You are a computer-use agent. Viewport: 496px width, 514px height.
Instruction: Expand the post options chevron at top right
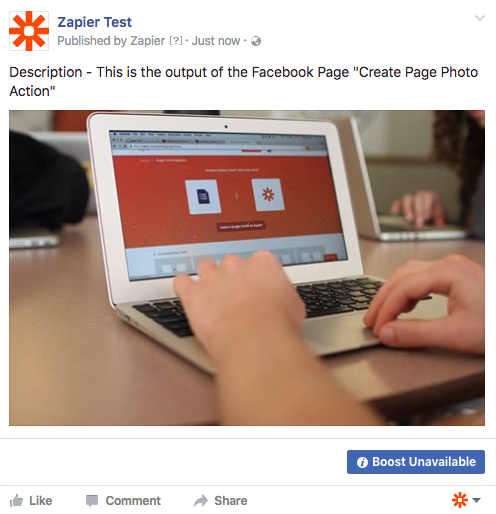[x=480, y=18]
